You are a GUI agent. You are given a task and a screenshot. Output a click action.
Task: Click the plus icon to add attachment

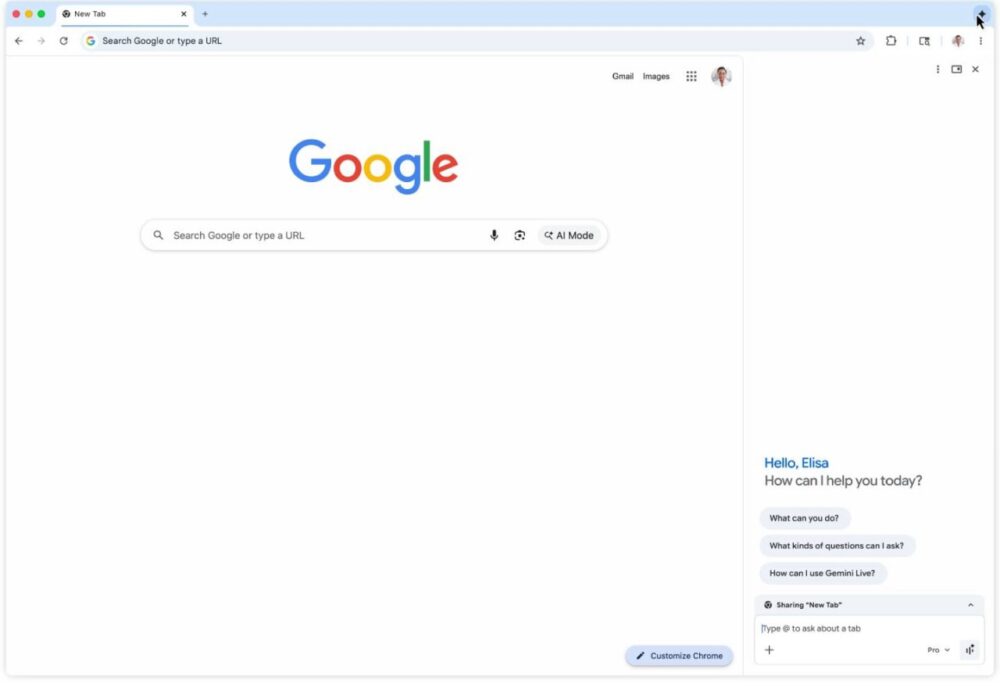click(x=769, y=650)
